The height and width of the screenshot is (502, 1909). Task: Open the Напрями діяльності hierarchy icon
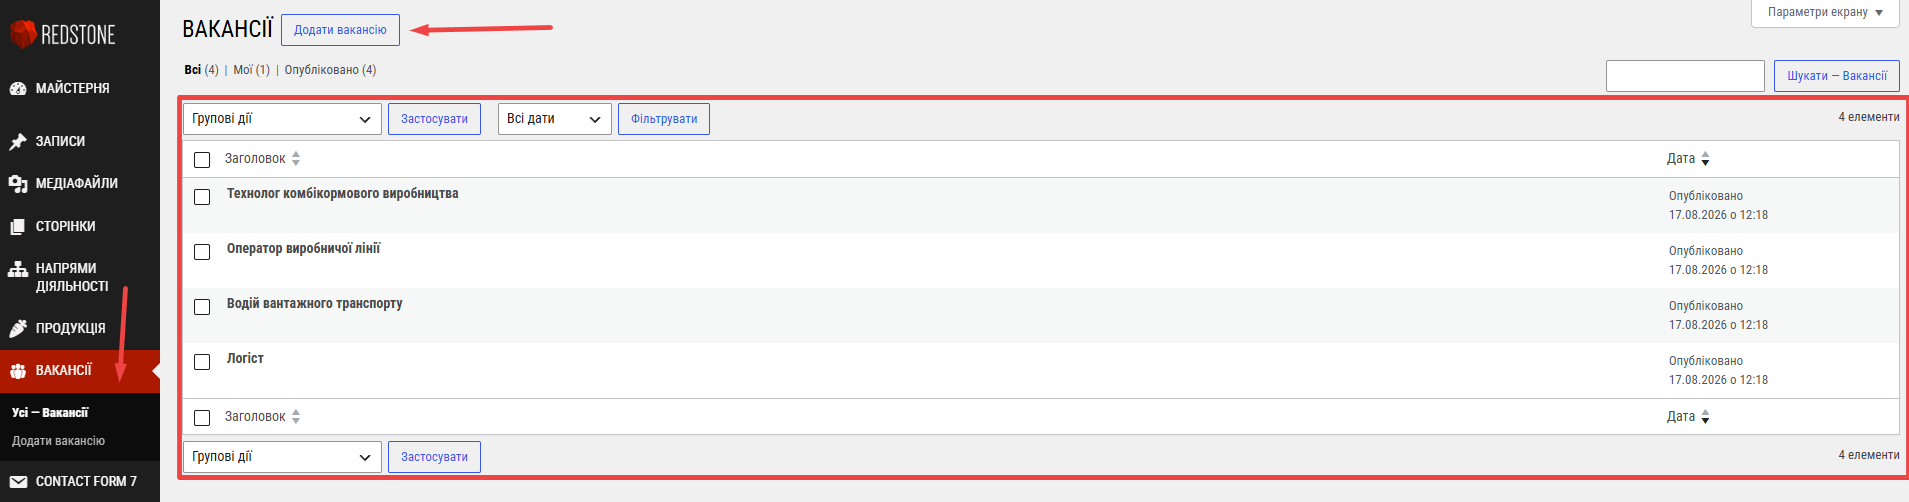point(18,269)
